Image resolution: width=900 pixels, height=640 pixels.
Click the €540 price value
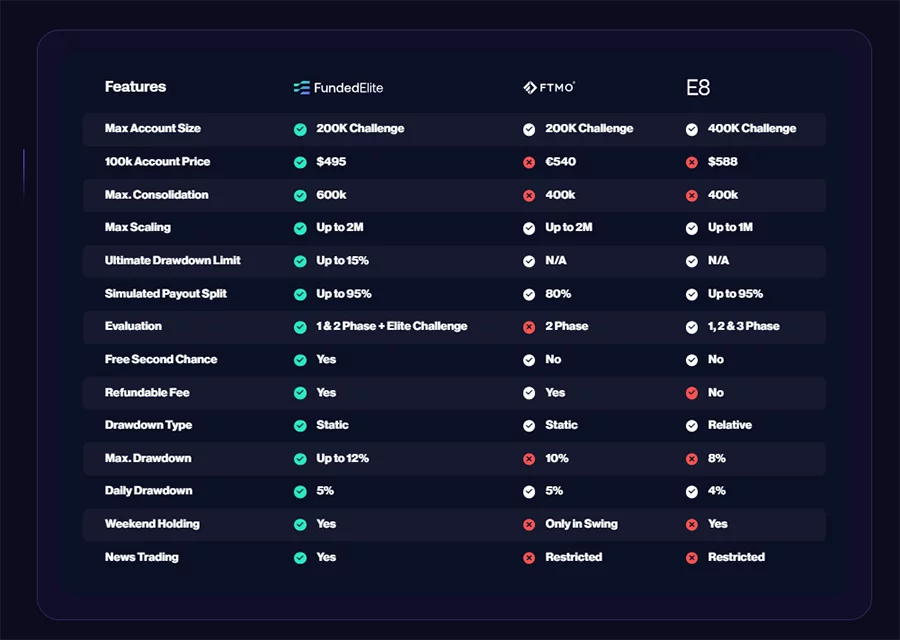pos(561,161)
